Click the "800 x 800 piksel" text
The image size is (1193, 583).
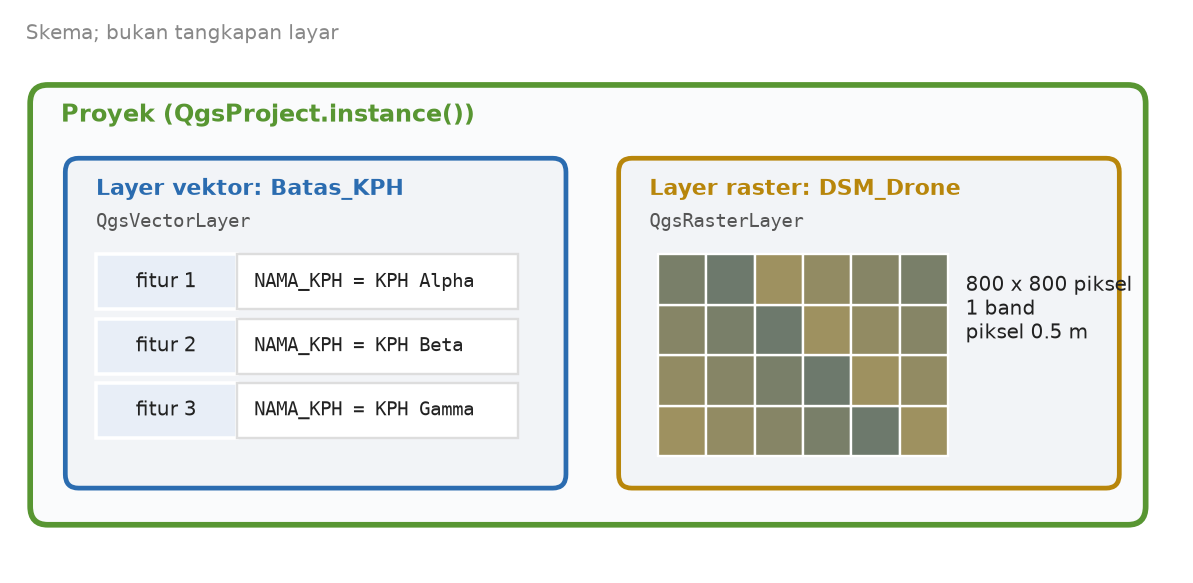click(x=1048, y=285)
